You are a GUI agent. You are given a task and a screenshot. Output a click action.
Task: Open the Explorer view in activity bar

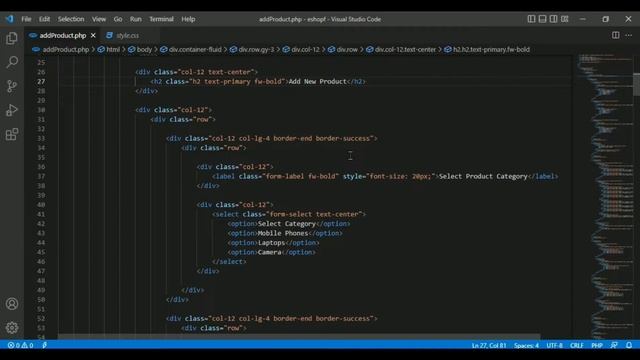coord(12,38)
